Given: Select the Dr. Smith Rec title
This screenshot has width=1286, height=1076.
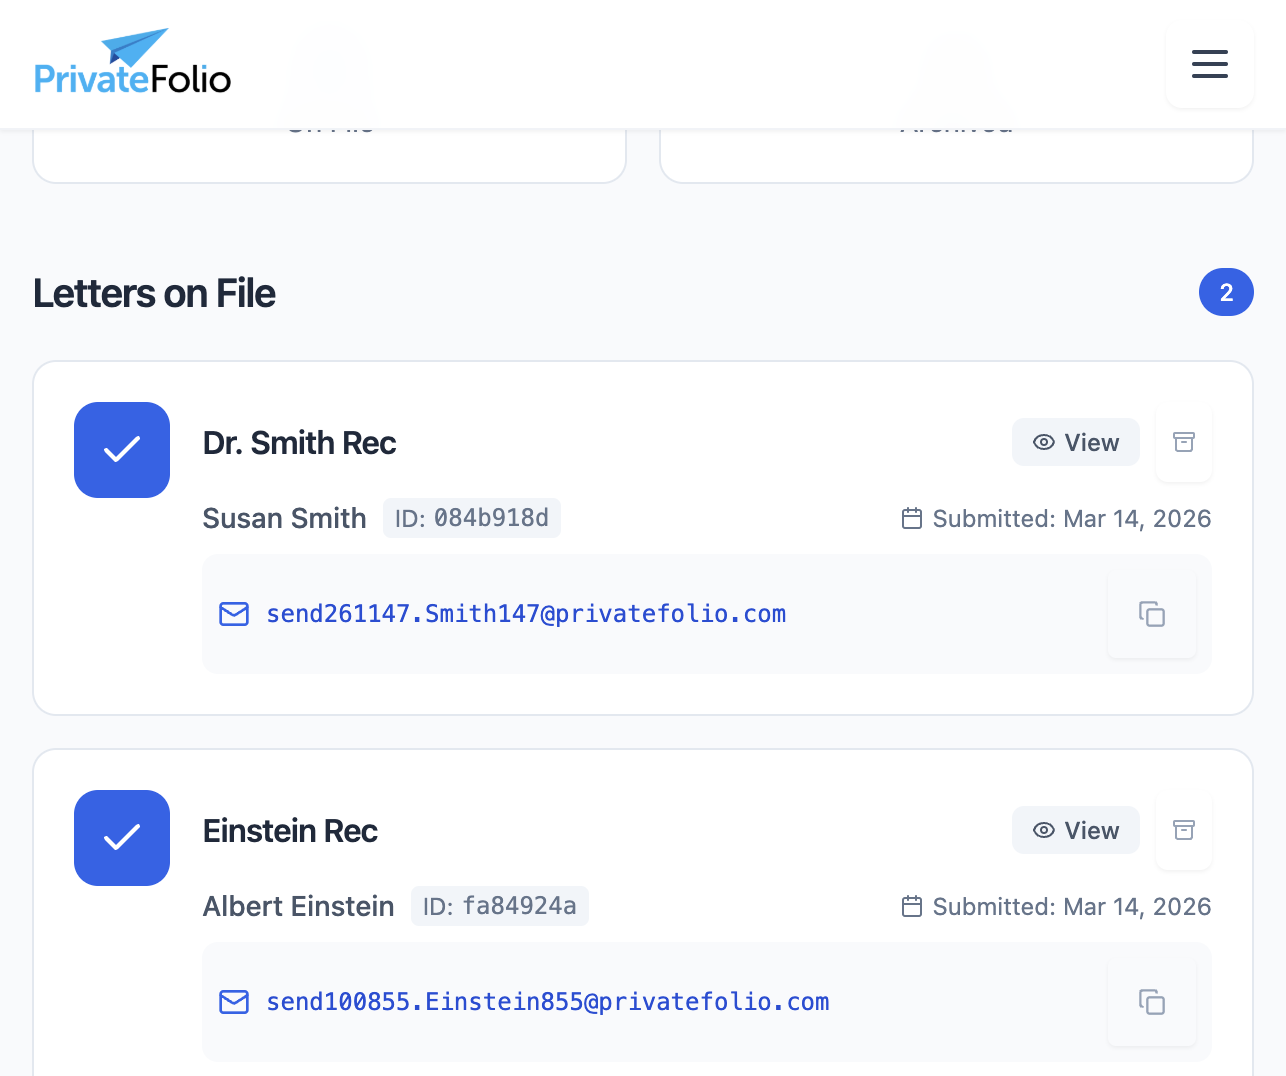Looking at the screenshot, I should 299,443.
